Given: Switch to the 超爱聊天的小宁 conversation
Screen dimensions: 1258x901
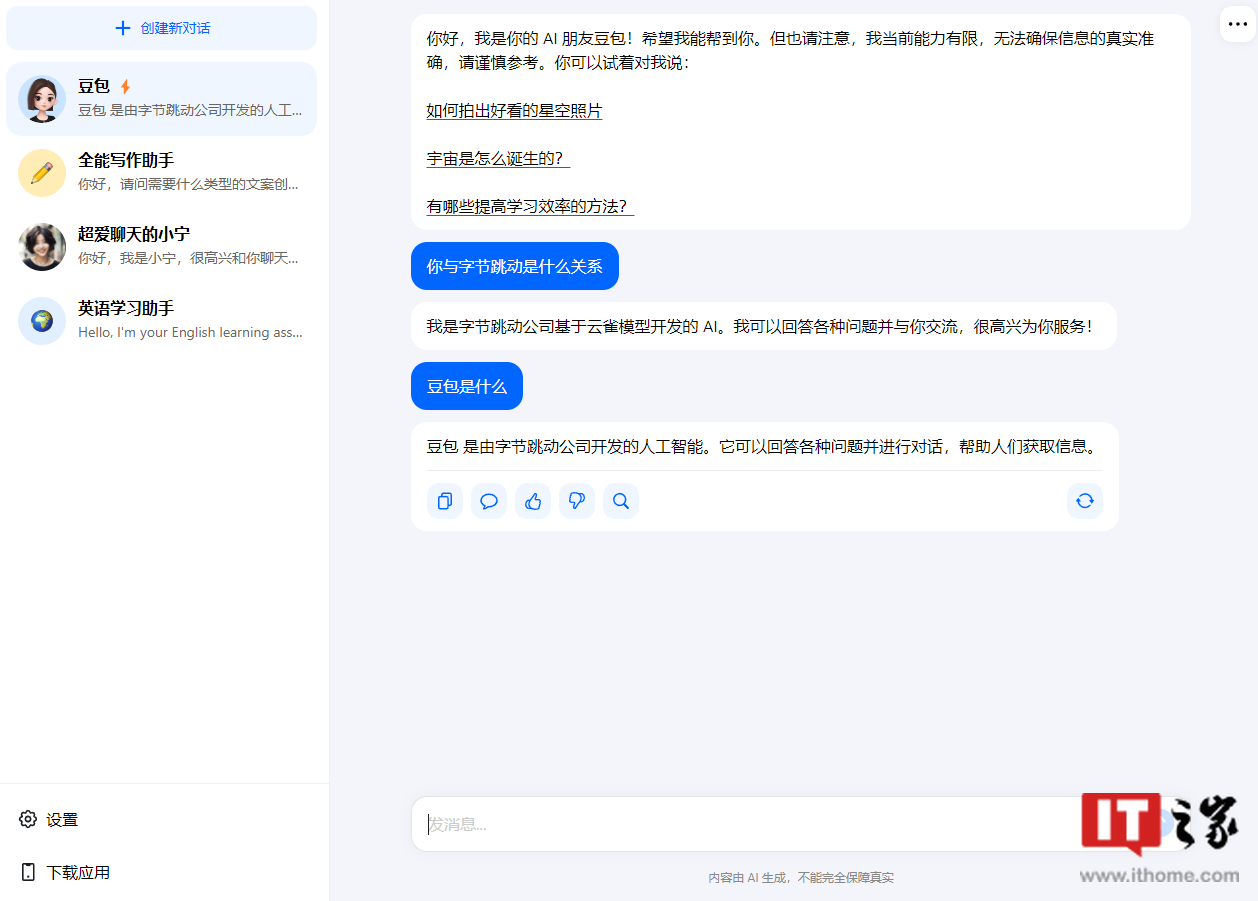Looking at the screenshot, I should [160, 247].
